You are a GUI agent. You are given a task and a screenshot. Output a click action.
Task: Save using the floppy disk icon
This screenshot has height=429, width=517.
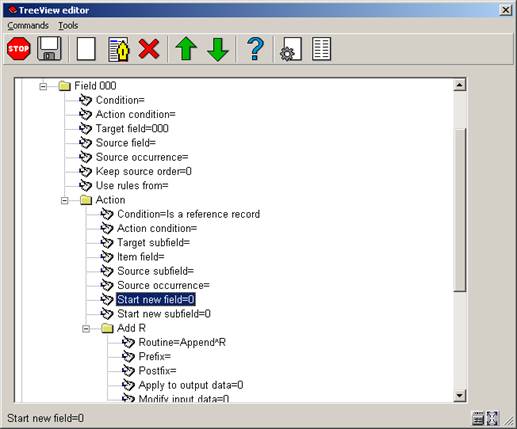point(49,49)
